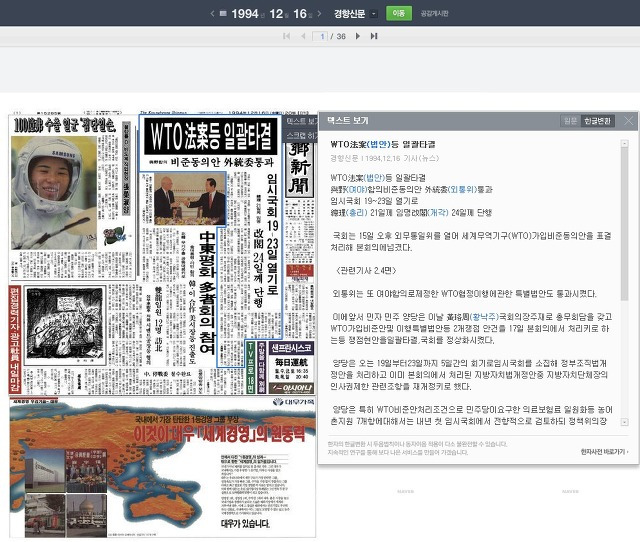This screenshot has height=542, width=640.
Task: Go to the next newspaper page
Action: coord(358,36)
